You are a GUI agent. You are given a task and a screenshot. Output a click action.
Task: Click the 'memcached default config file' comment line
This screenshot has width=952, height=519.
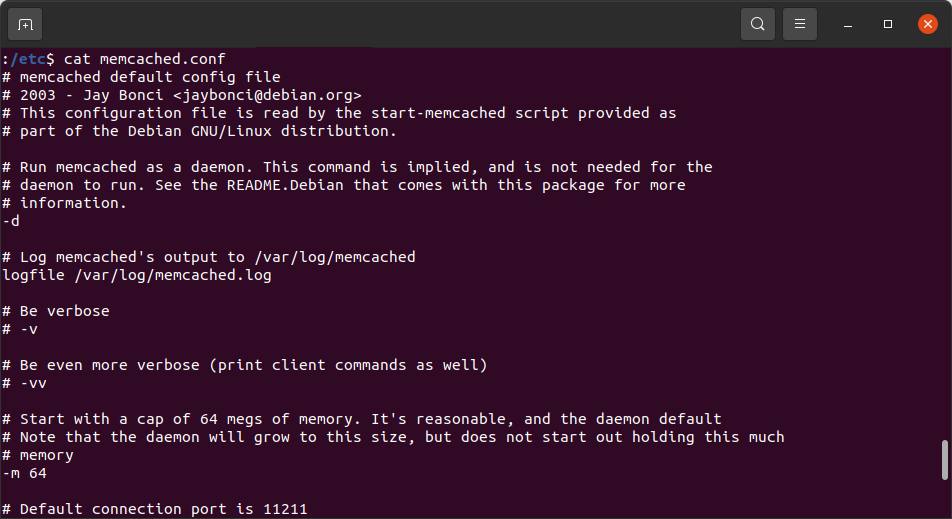point(150,77)
